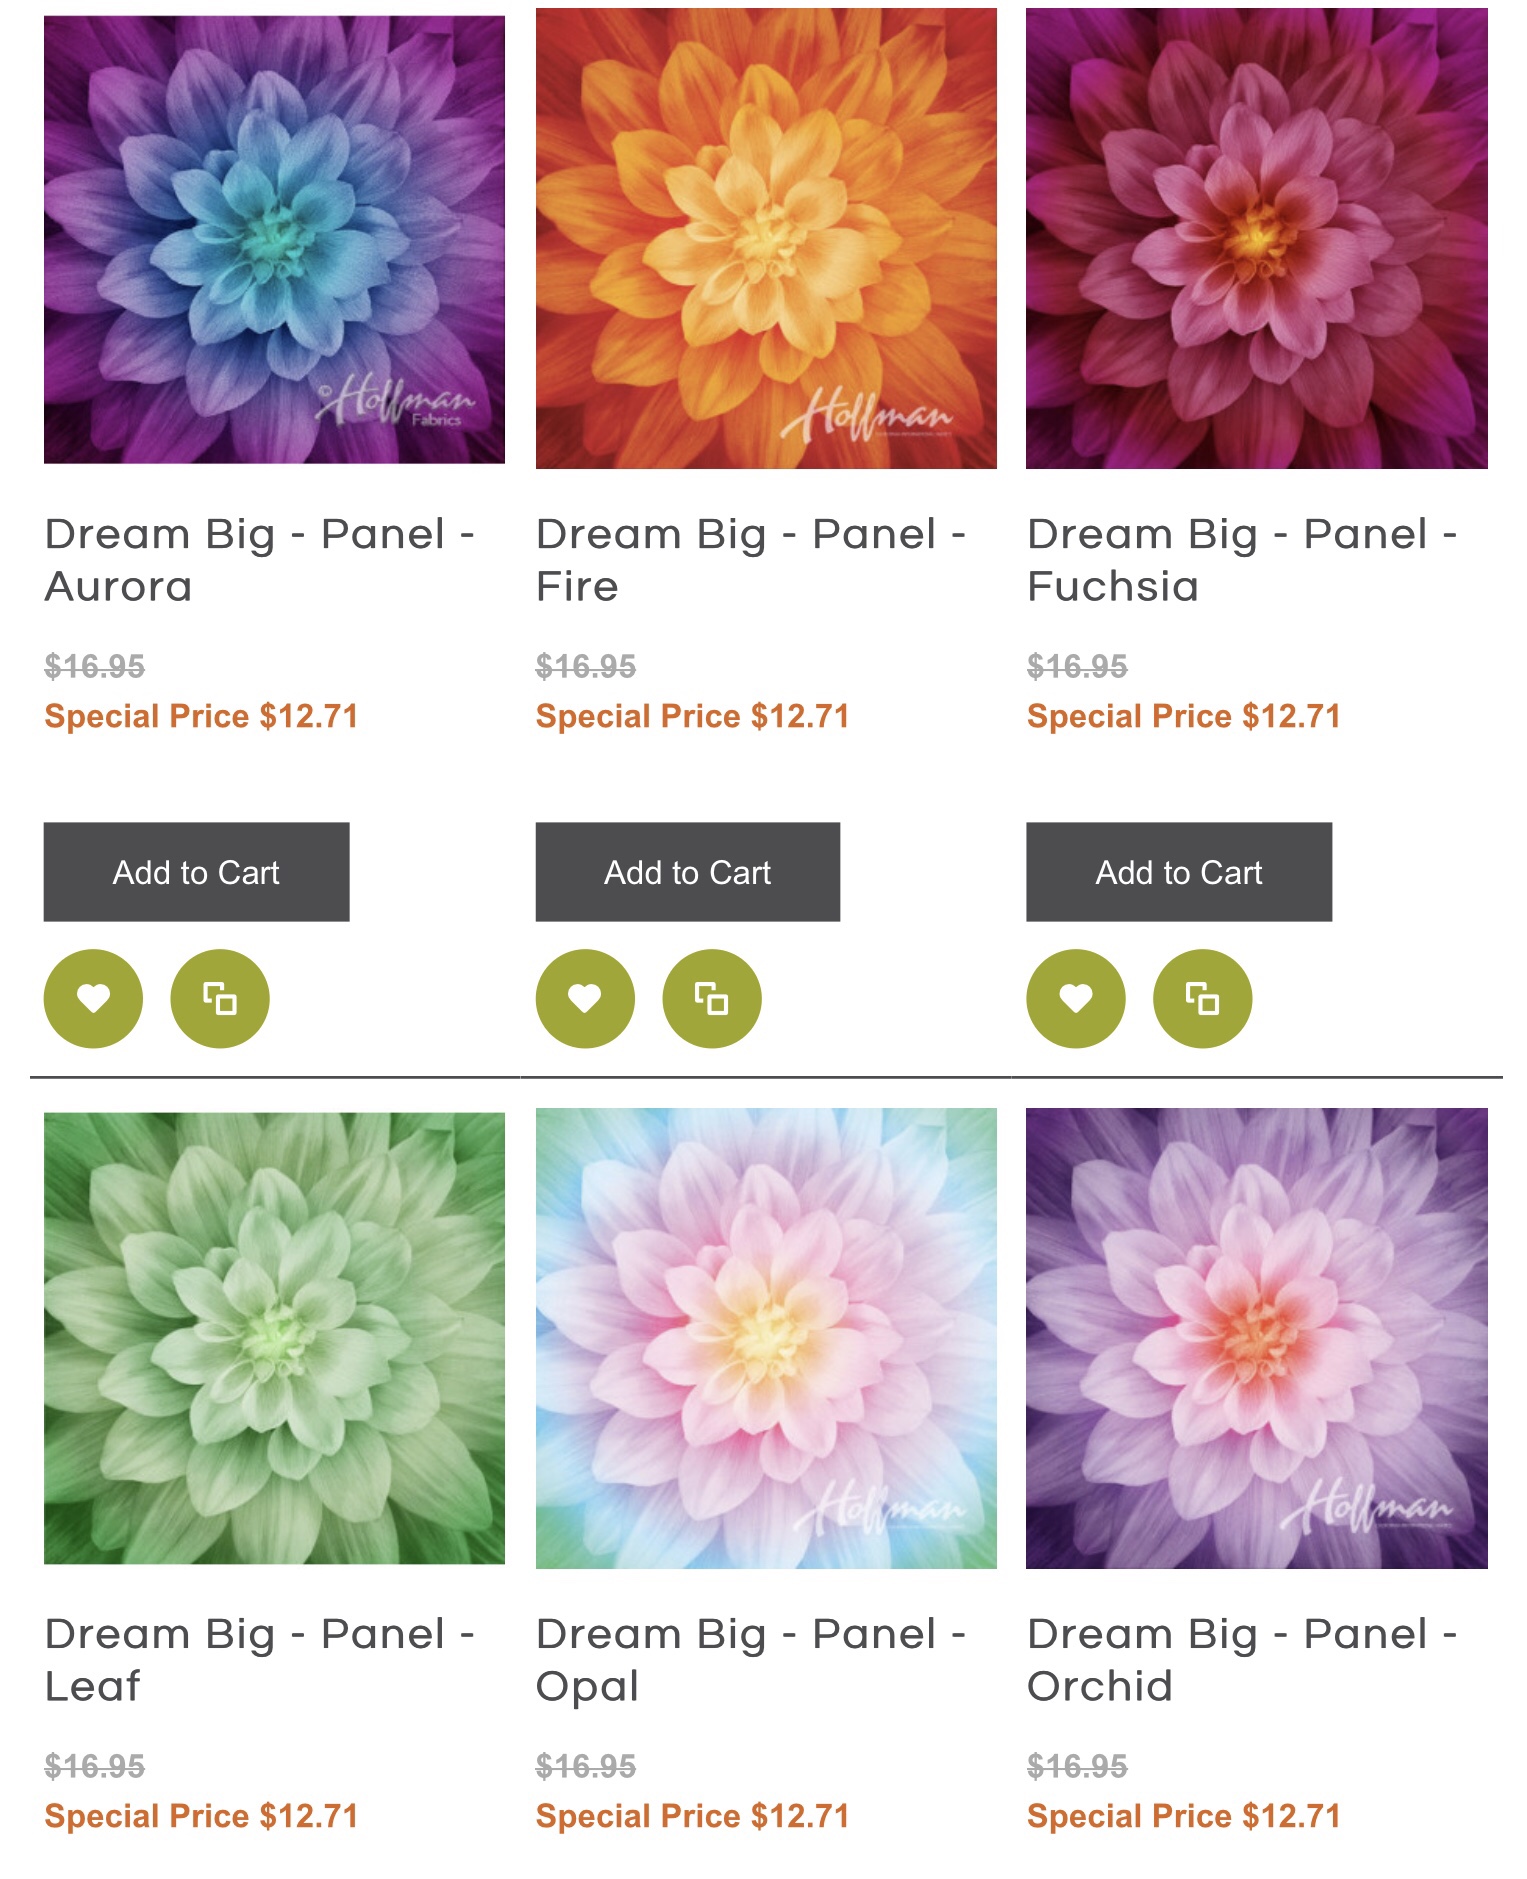View the orange Fire flower image
The height and width of the screenshot is (1879, 1527).
(x=766, y=239)
